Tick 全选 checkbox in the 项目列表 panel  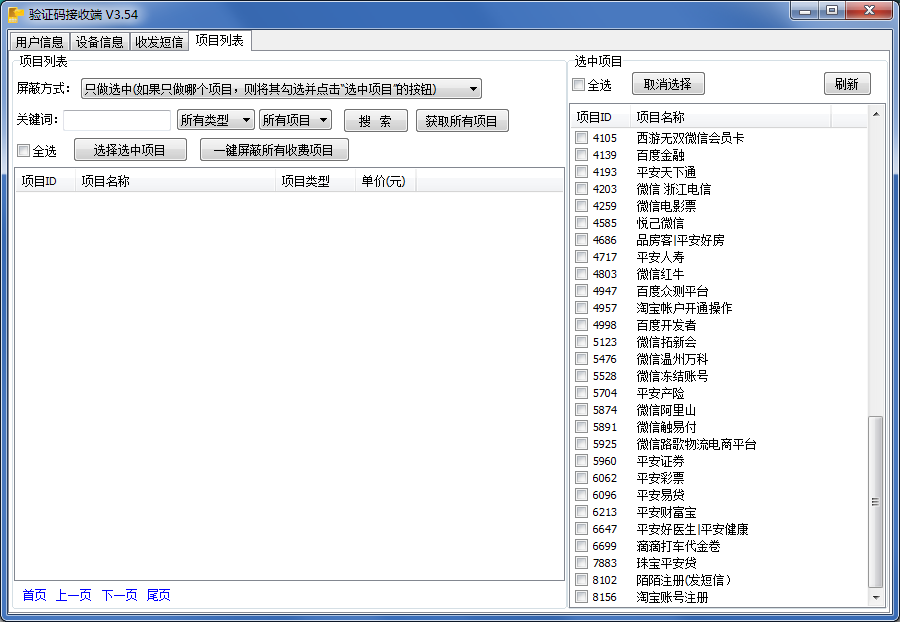[24, 151]
